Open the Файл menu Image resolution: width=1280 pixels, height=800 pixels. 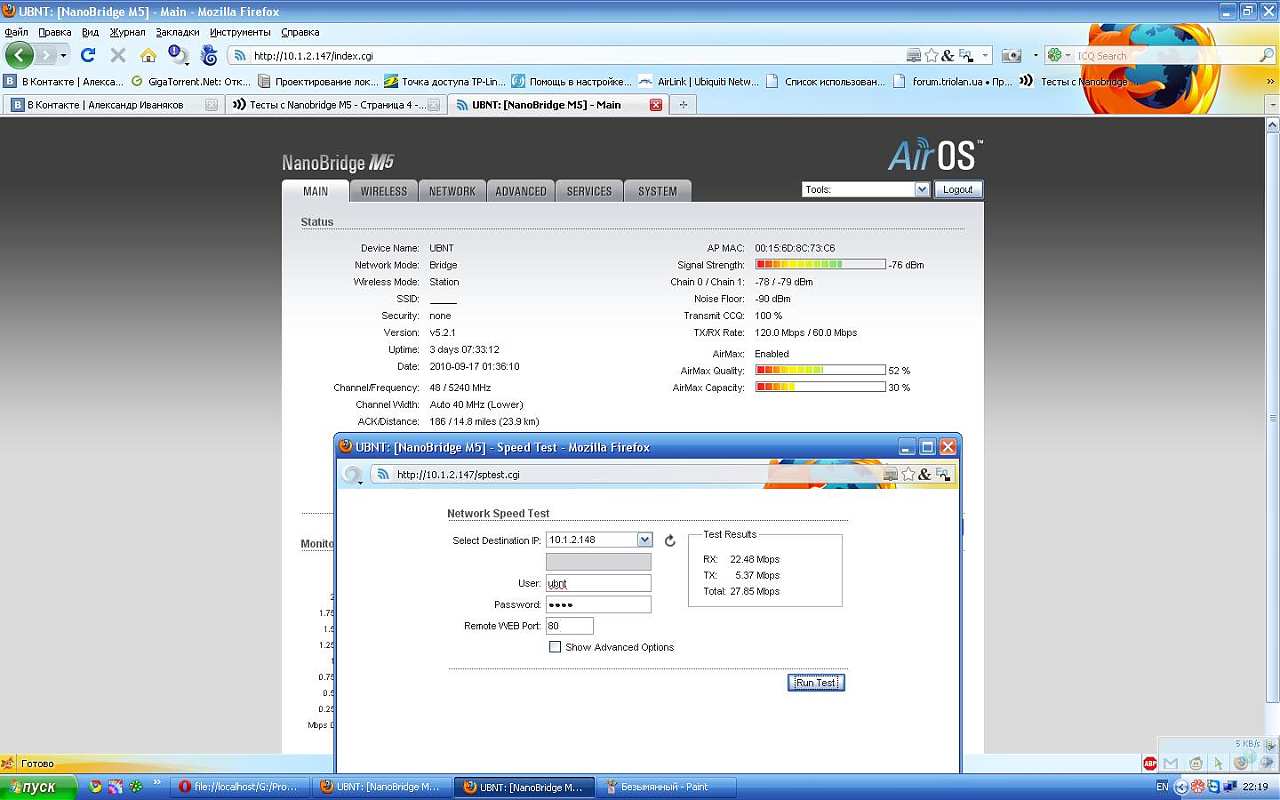point(15,32)
